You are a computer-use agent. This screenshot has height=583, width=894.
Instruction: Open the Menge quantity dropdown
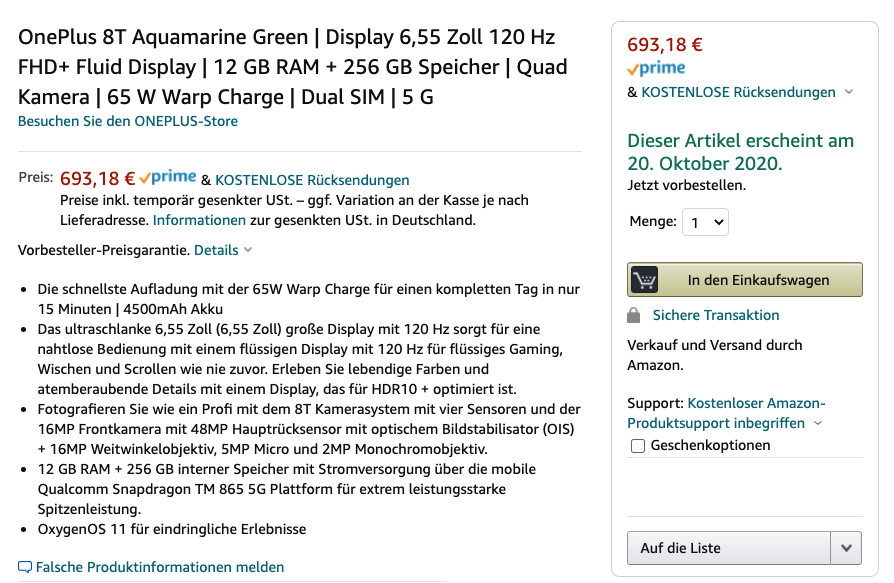[x=705, y=222]
